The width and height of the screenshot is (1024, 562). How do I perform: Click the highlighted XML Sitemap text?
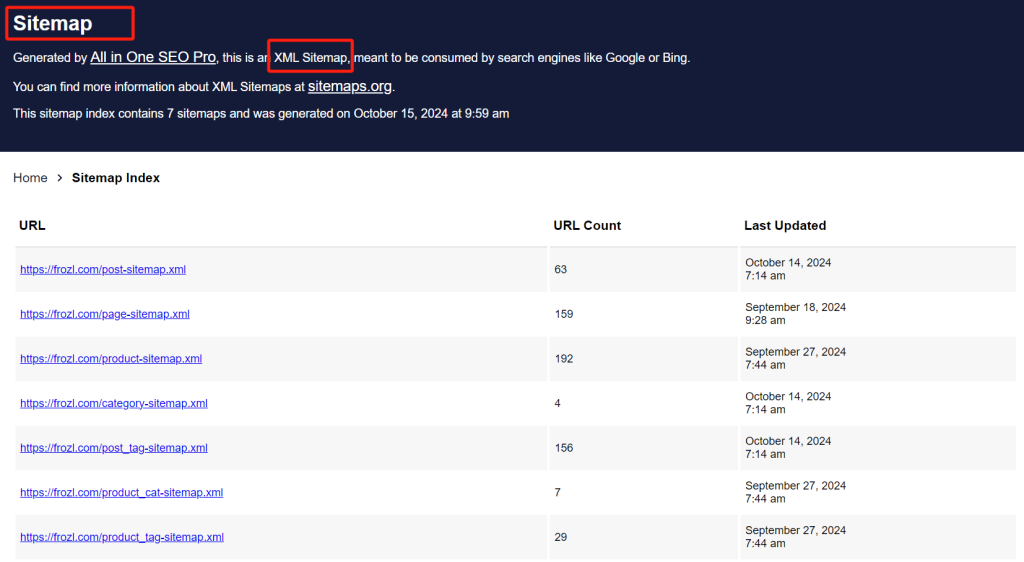pyautogui.click(x=311, y=58)
